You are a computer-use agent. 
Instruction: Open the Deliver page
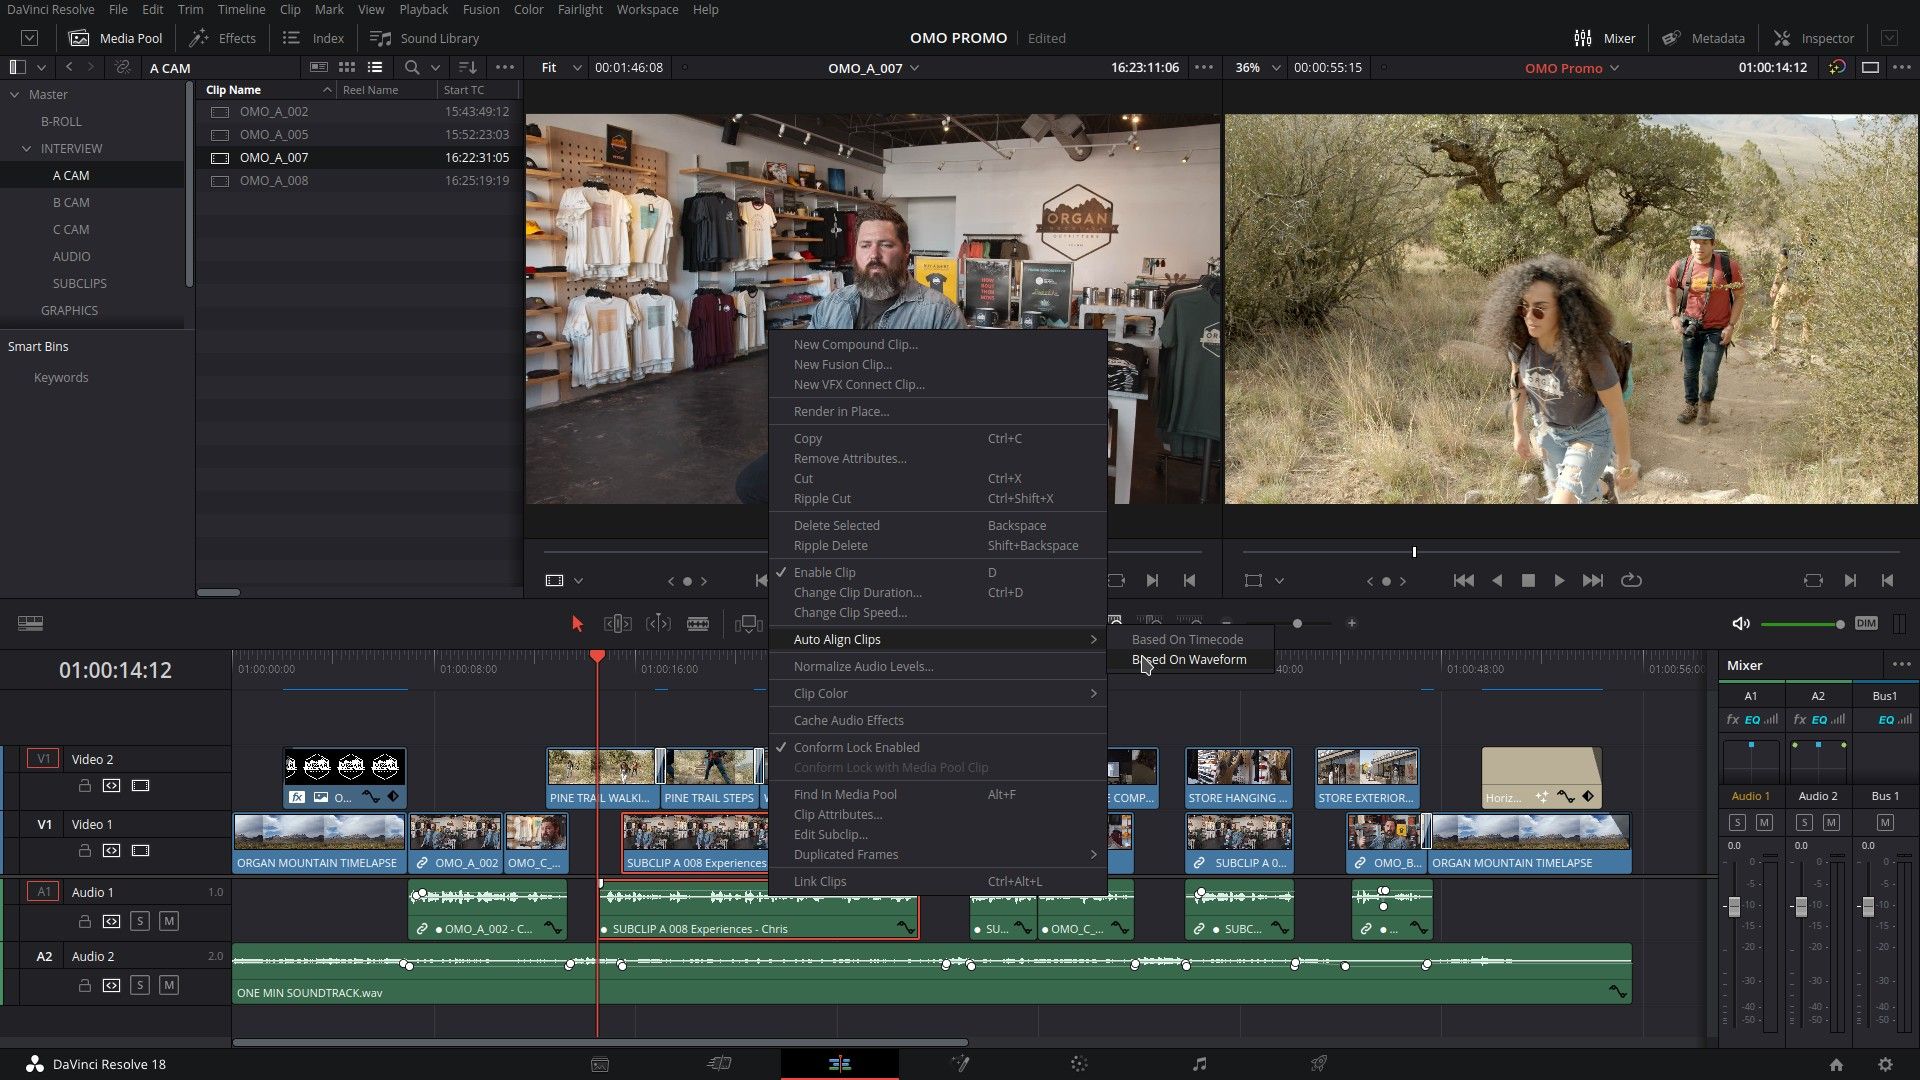(x=1318, y=1063)
